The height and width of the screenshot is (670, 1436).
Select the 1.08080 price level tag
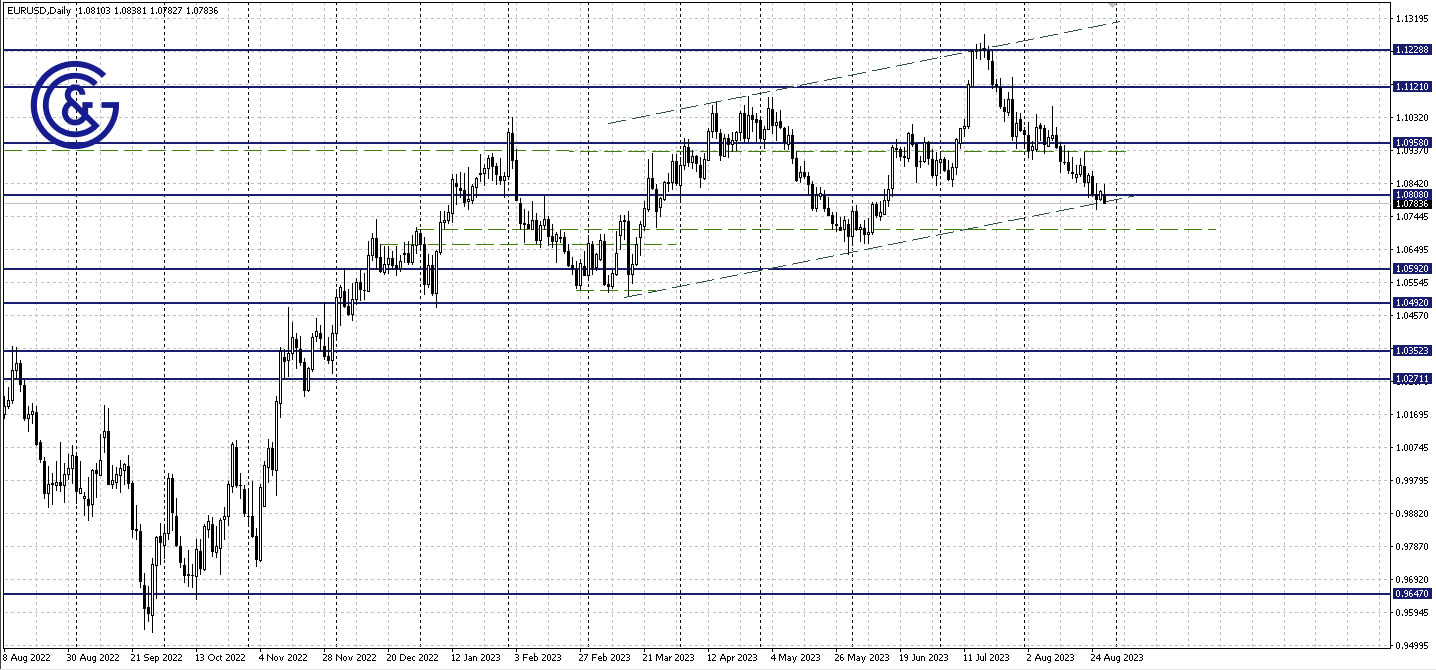coord(1412,194)
